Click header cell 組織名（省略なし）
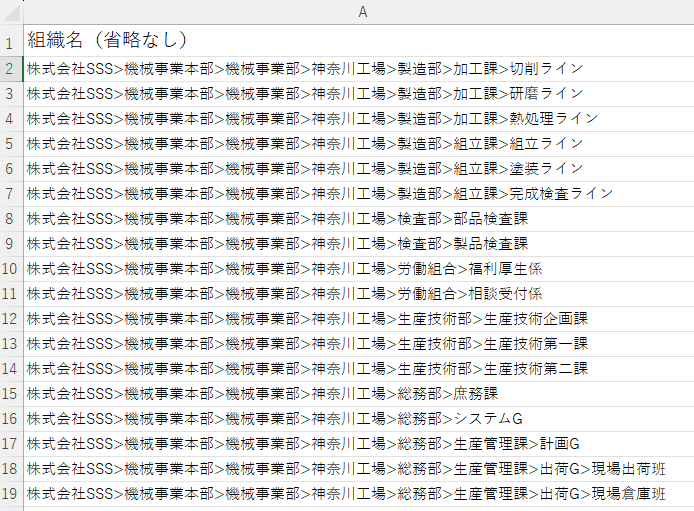This screenshot has width=694, height=511. click(x=359, y=40)
